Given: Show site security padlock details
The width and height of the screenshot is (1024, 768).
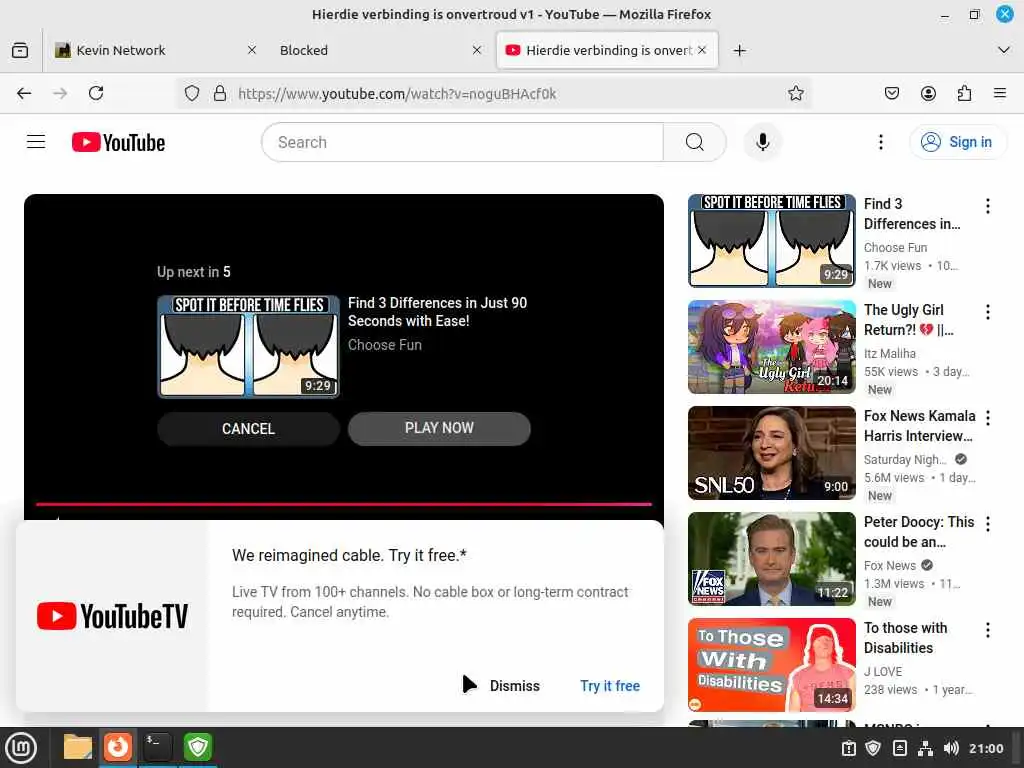Looking at the screenshot, I should pos(220,93).
